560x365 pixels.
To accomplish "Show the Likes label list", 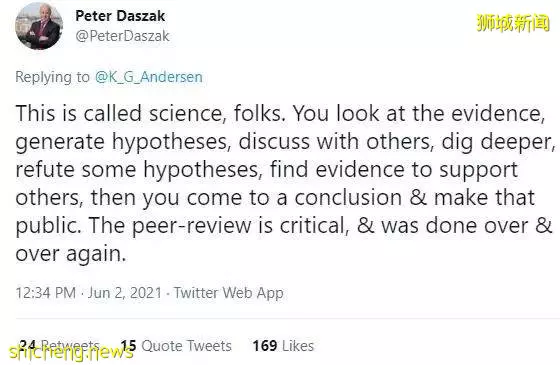I will point(298,346).
